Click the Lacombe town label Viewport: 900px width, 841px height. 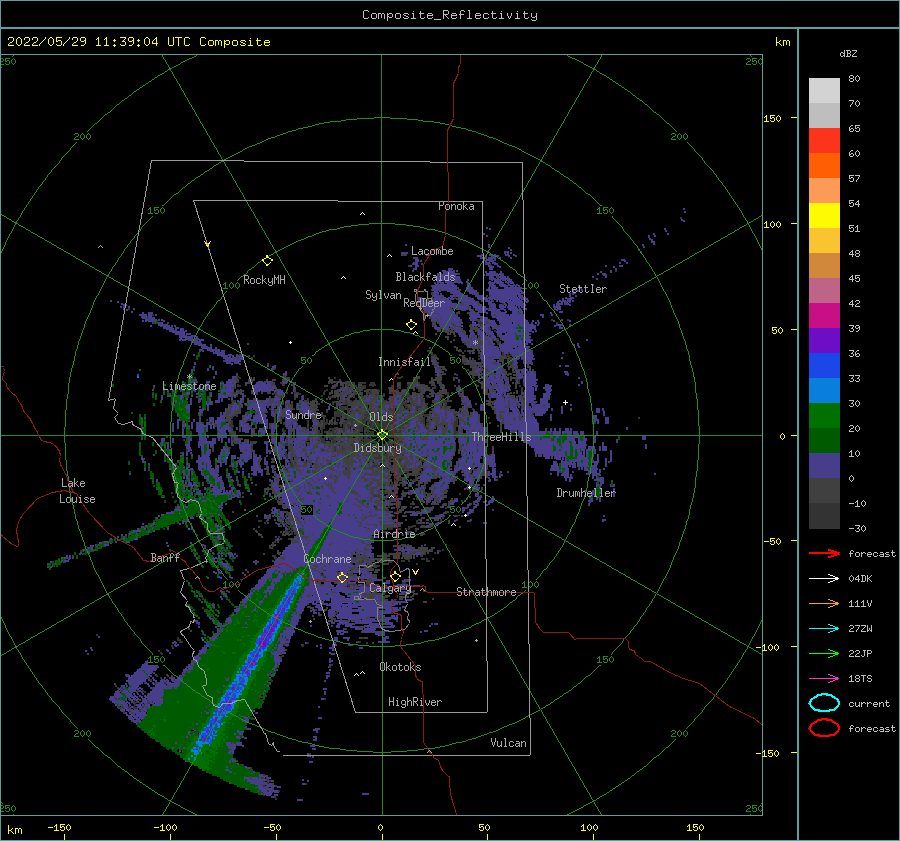click(x=432, y=251)
